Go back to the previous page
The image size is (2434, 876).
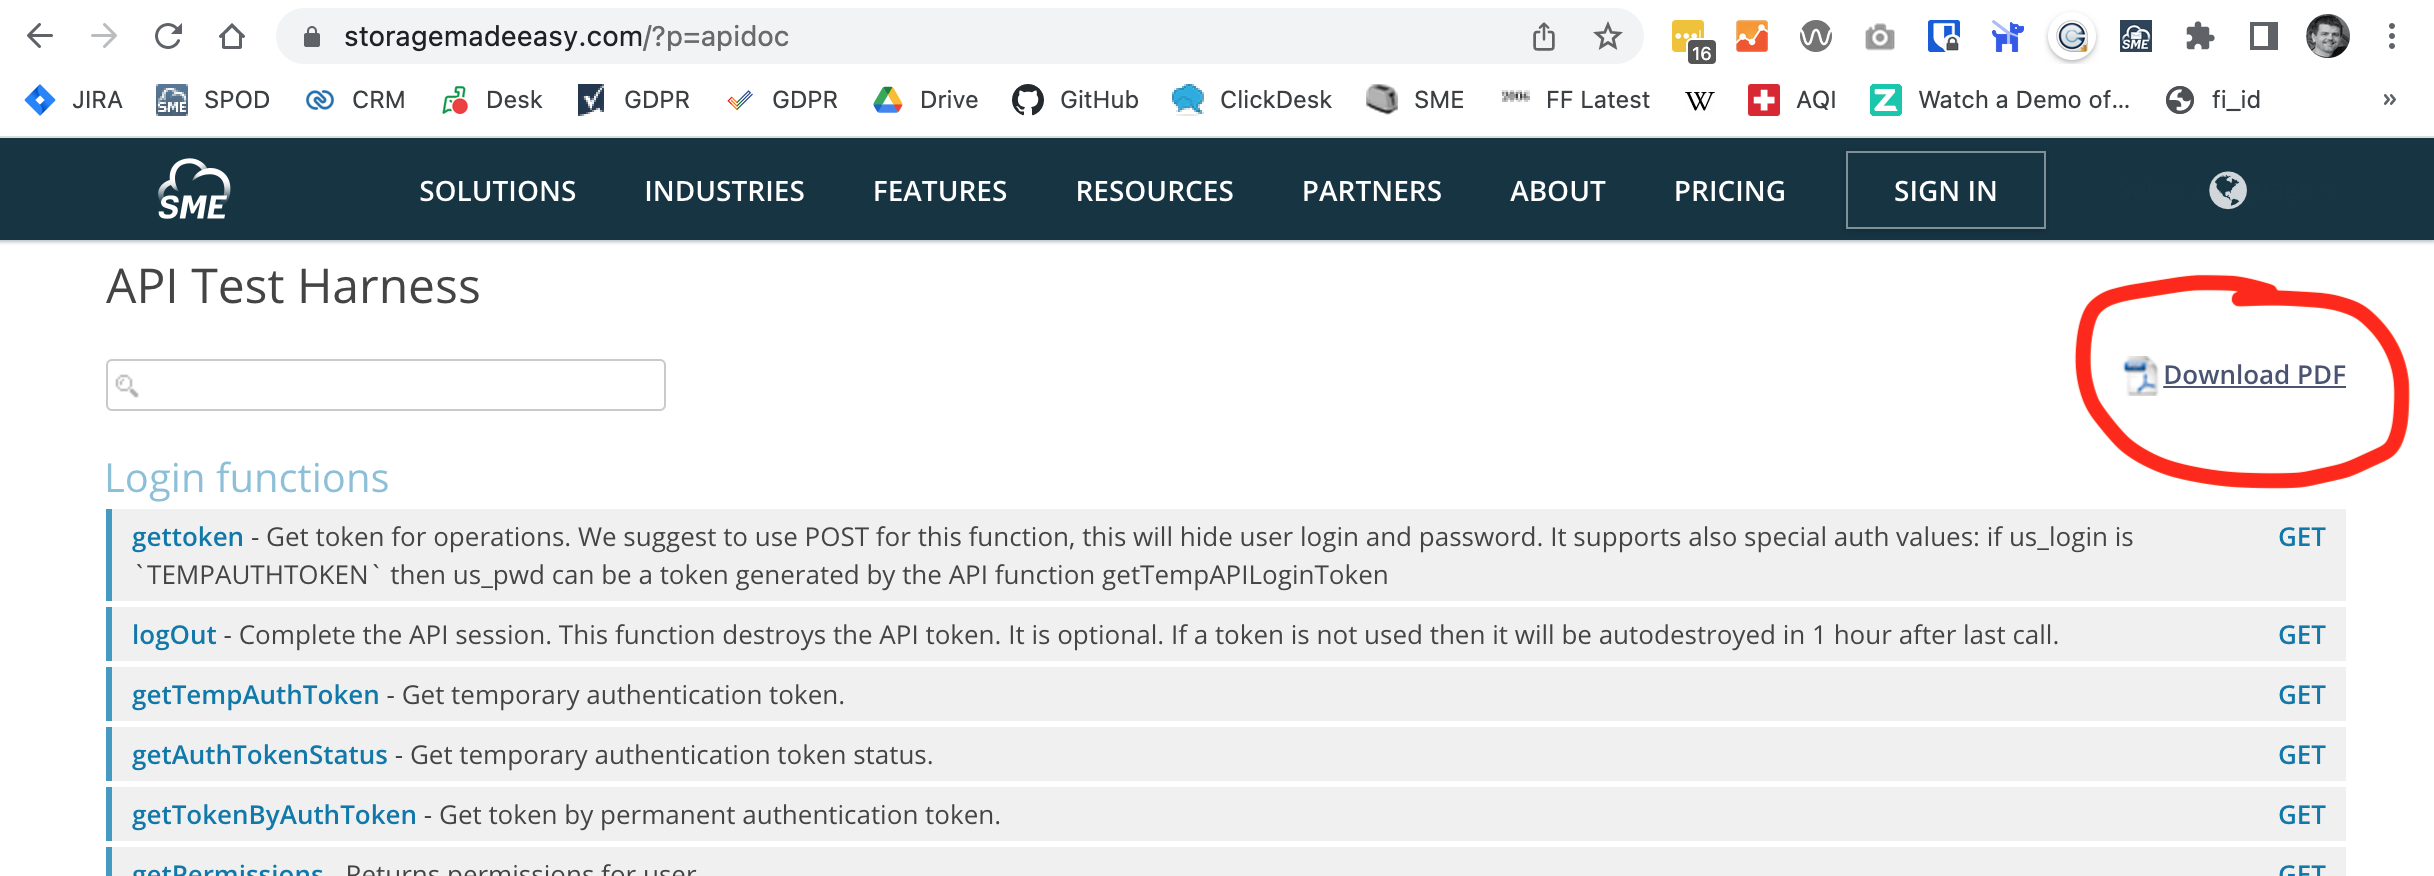40,37
